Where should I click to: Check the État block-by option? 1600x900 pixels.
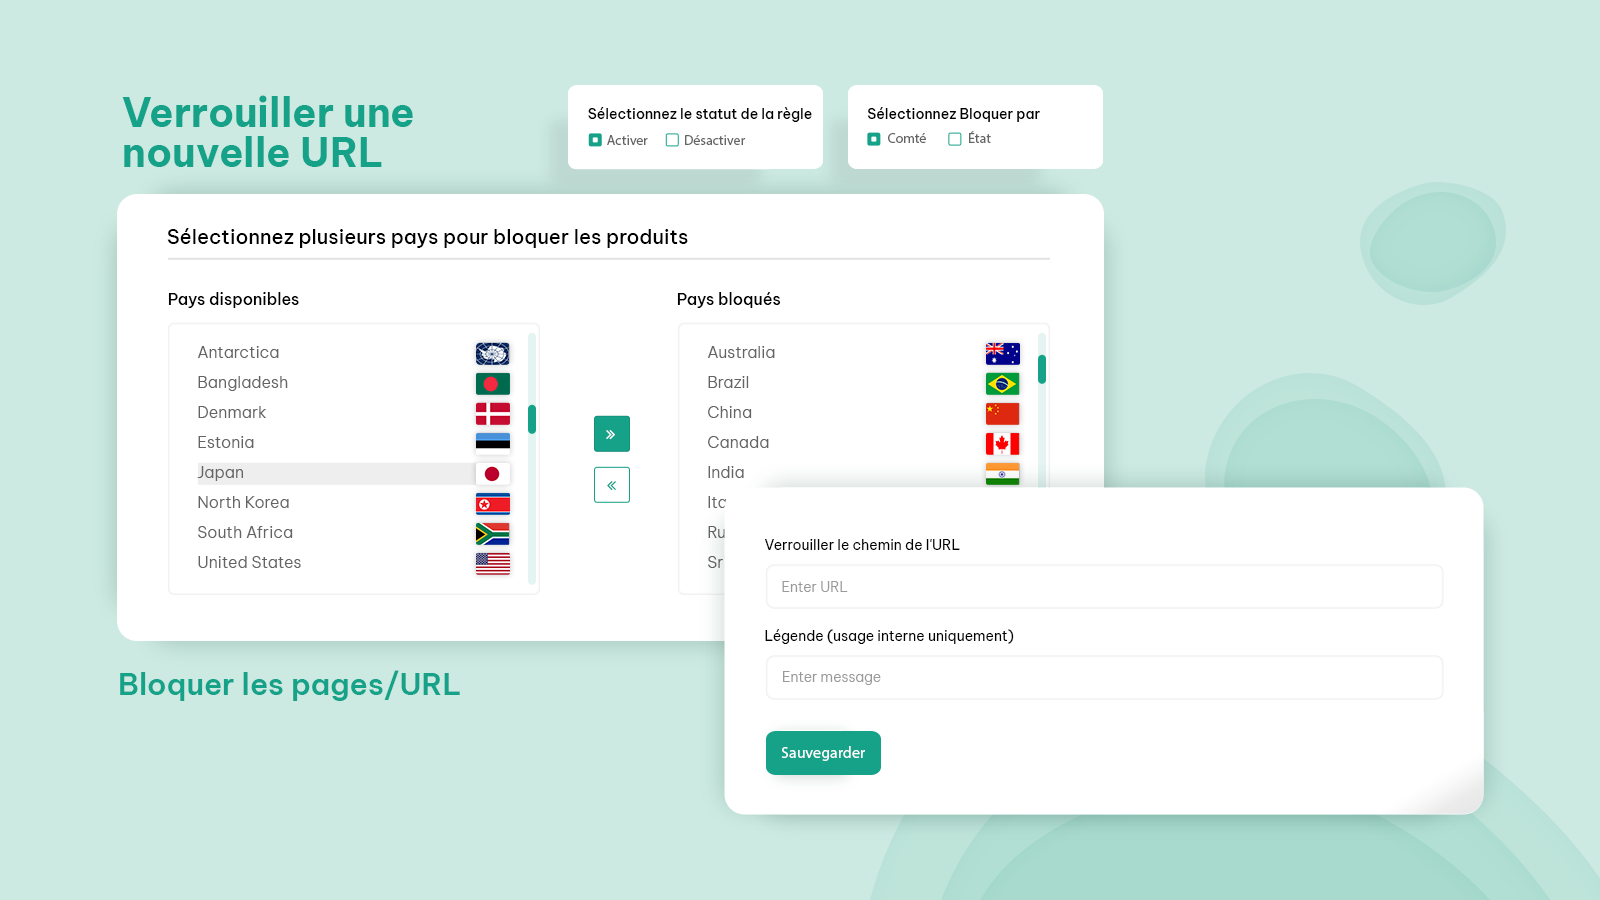click(955, 139)
